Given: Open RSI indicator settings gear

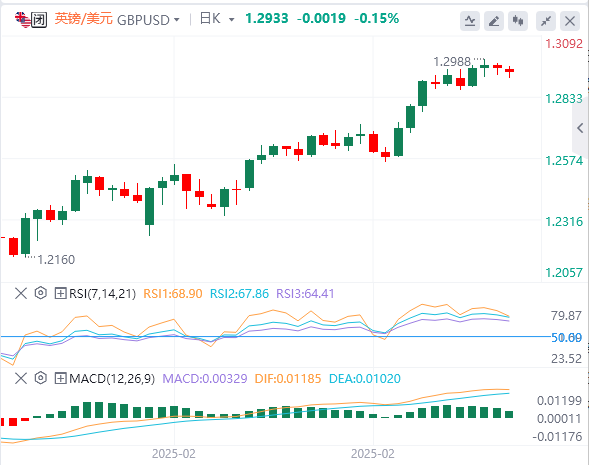Looking at the screenshot, I should tap(41, 293).
